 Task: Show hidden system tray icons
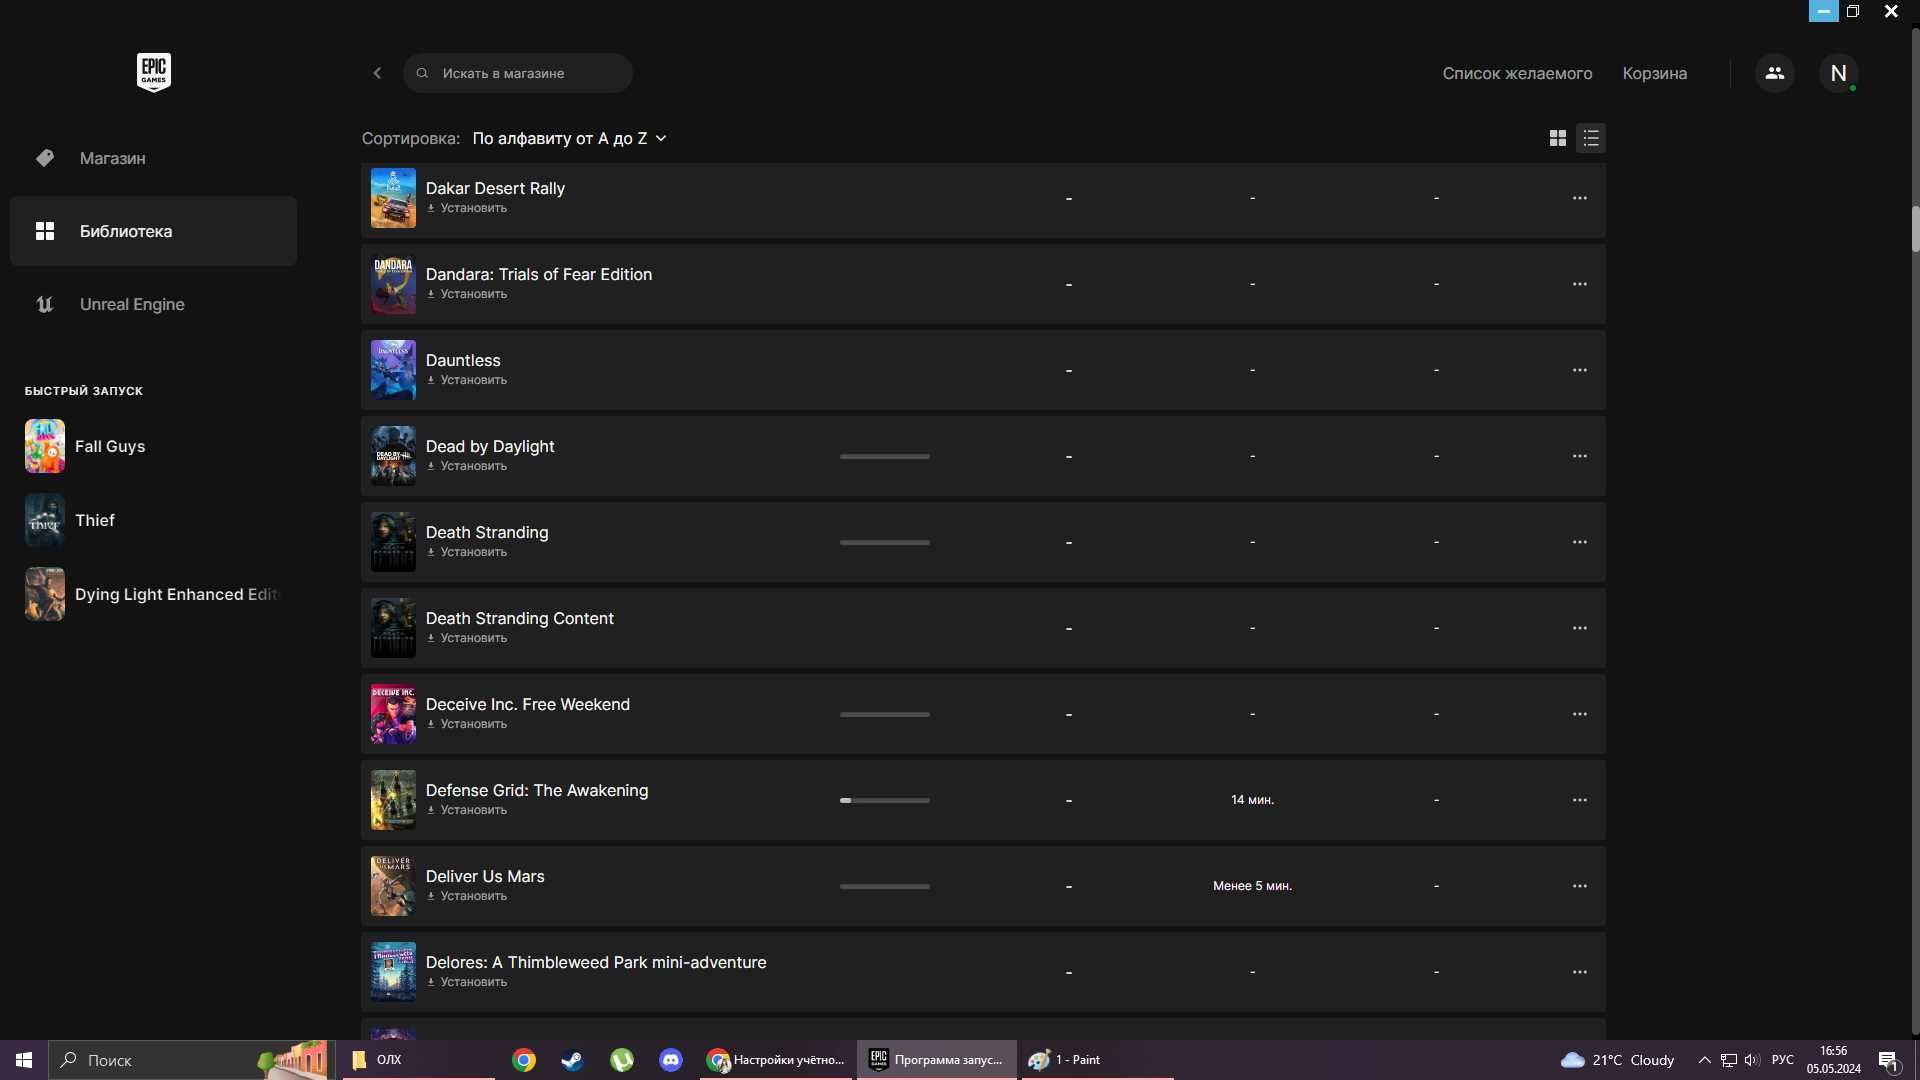(1704, 1060)
